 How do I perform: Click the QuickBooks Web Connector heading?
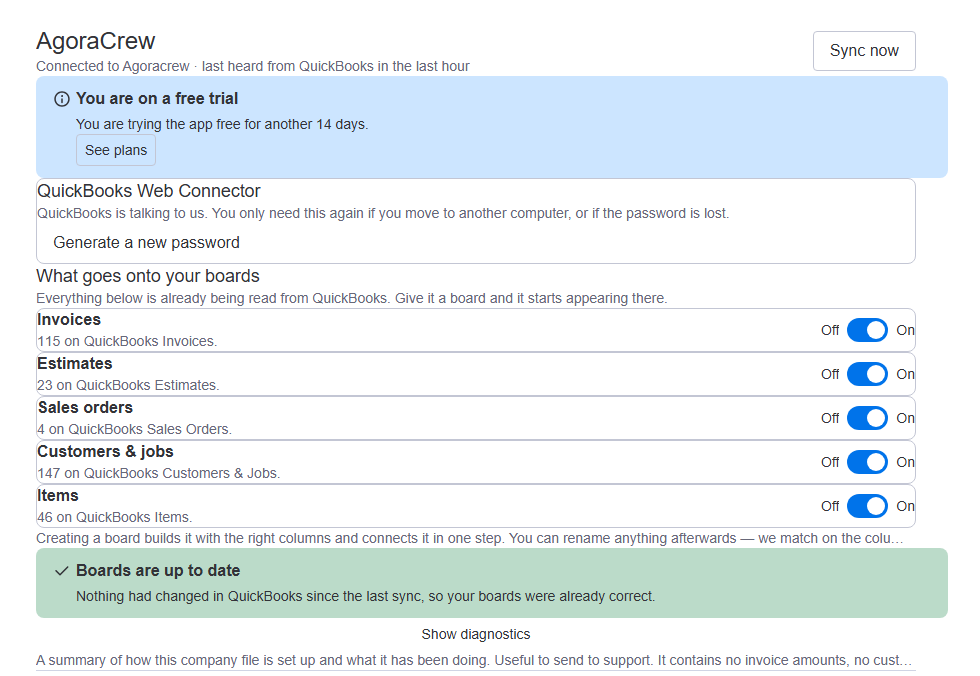(x=149, y=191)
